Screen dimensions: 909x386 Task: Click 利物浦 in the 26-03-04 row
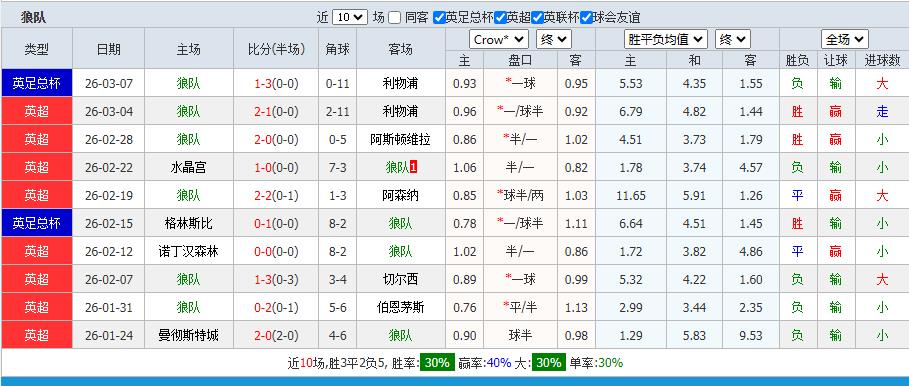click(x=400, y=111)
